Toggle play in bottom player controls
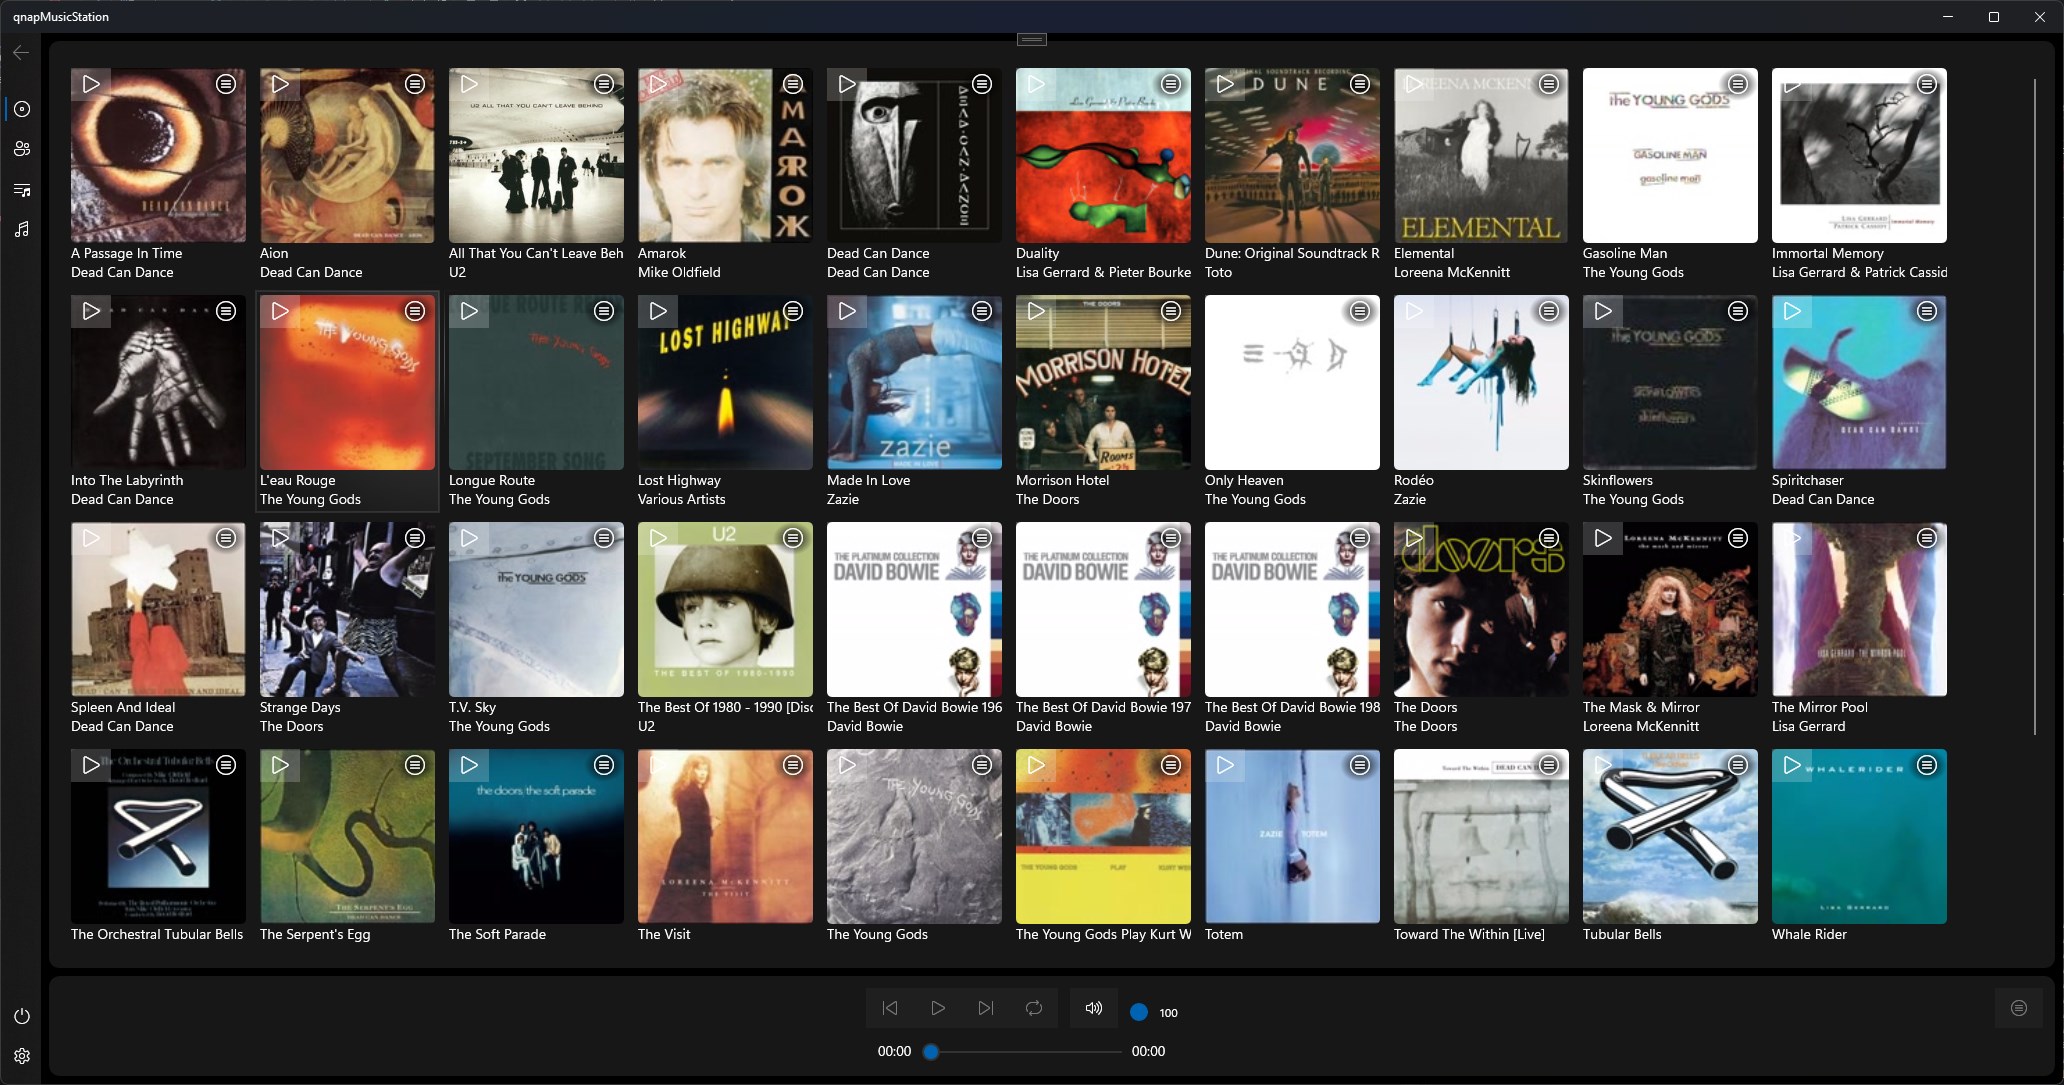This screenshot has height=1085, width=2064. (938, 1008)
